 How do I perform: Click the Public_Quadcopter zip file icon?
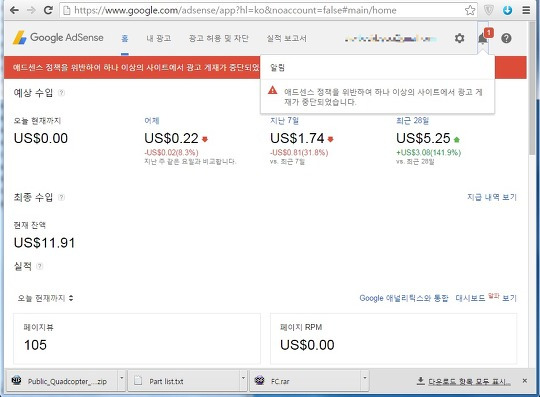pyautogui.click(x=16, y=380)
